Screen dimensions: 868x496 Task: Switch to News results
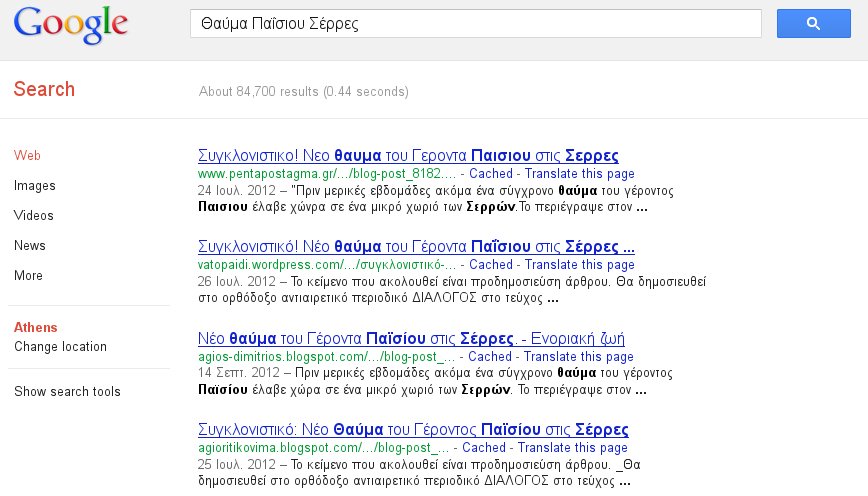tap(30, 245)
